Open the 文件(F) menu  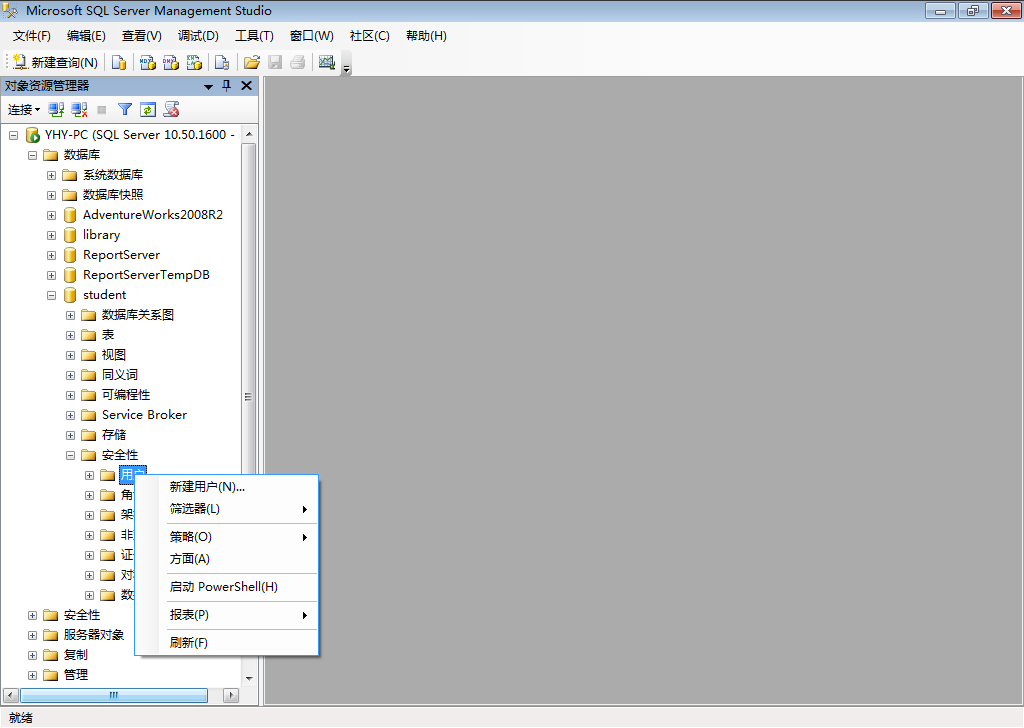(x=31, y=36)
